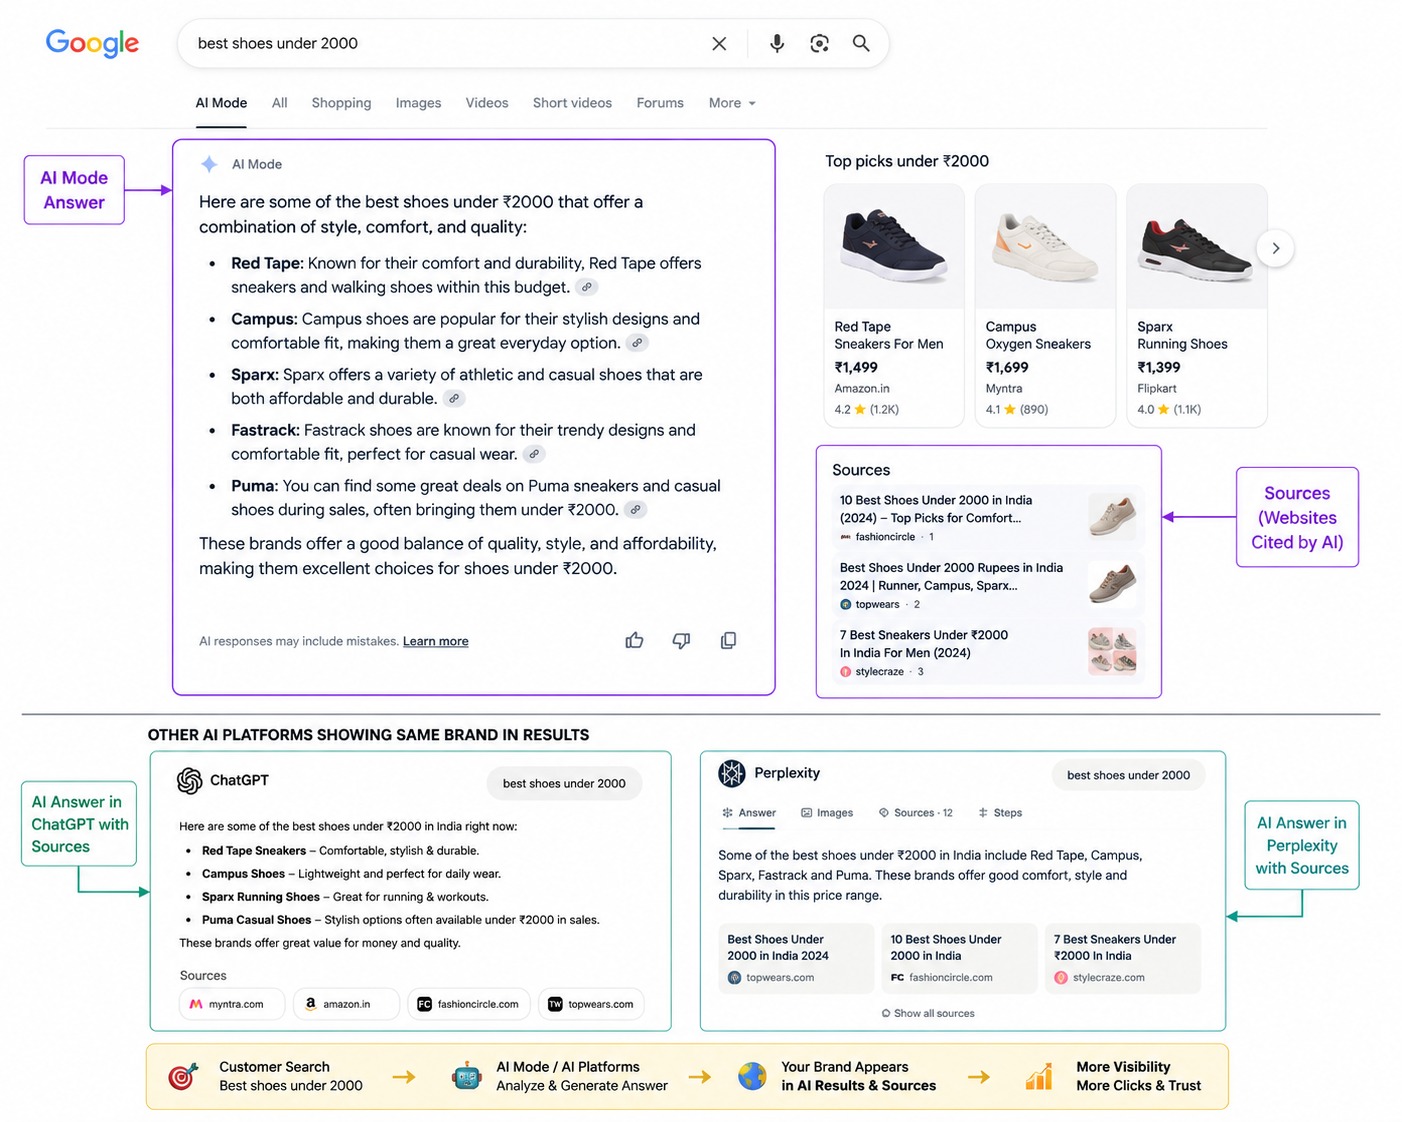Open the Forums tab
This screenshot has width=1402, height=1122.
pos(660,103)
